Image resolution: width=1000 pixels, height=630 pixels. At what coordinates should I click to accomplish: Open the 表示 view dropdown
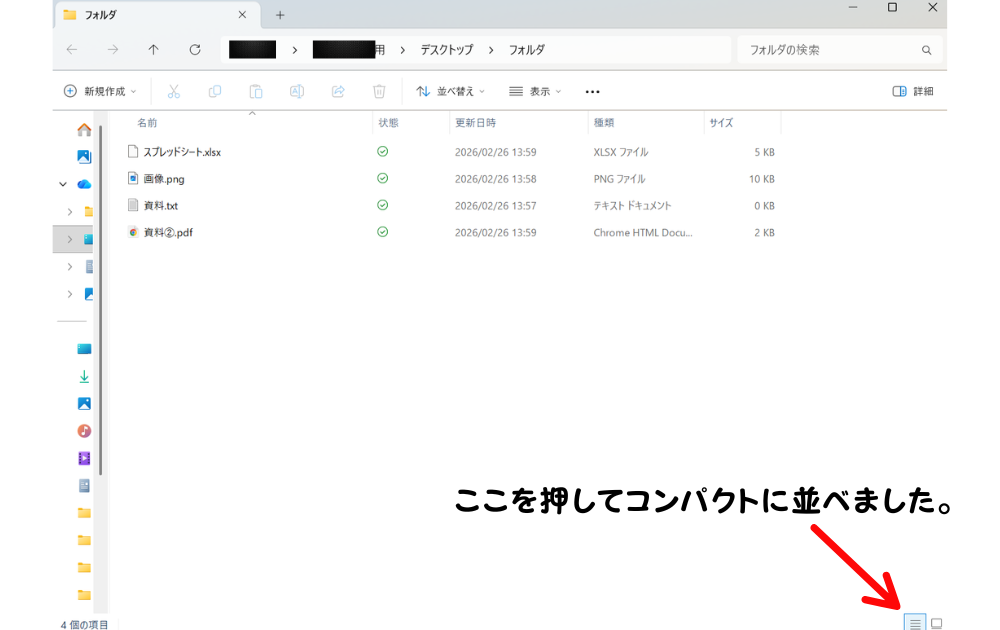(x=535, y=91)
